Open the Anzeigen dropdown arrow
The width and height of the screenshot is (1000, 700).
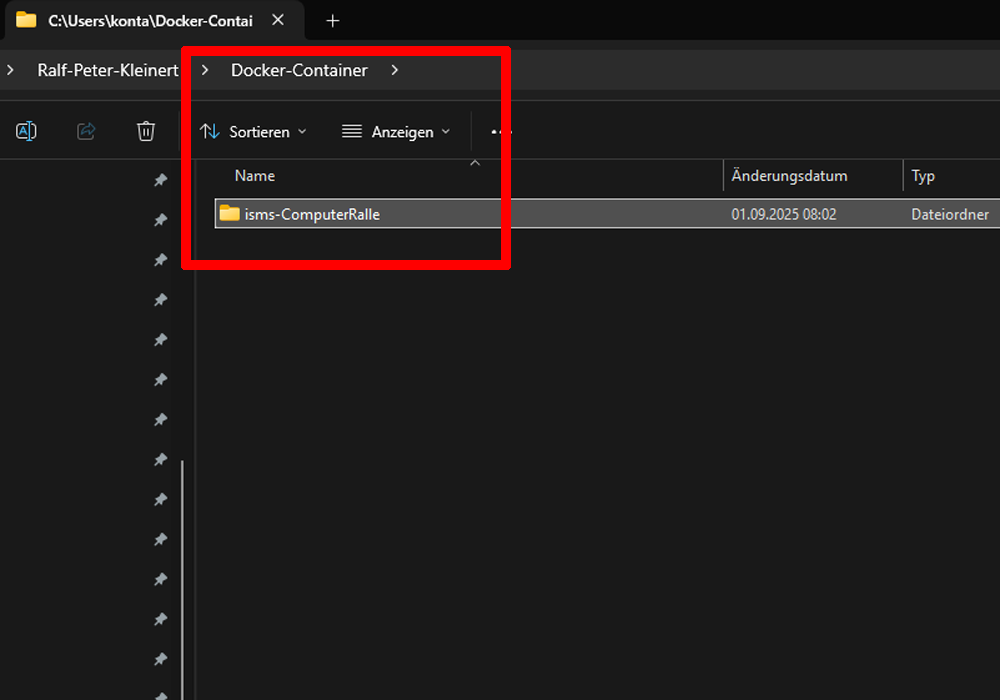point(447,131)
